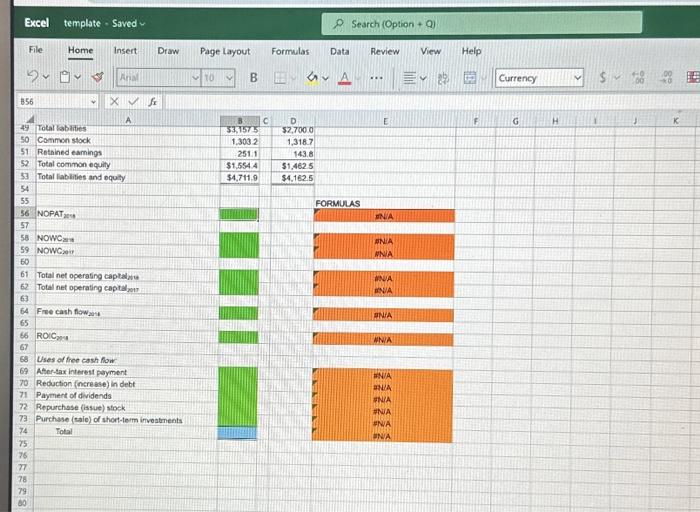This screenshot has height=512, width=700.
Task: Click the Retained earnings value 251.1
Action: 240,154
